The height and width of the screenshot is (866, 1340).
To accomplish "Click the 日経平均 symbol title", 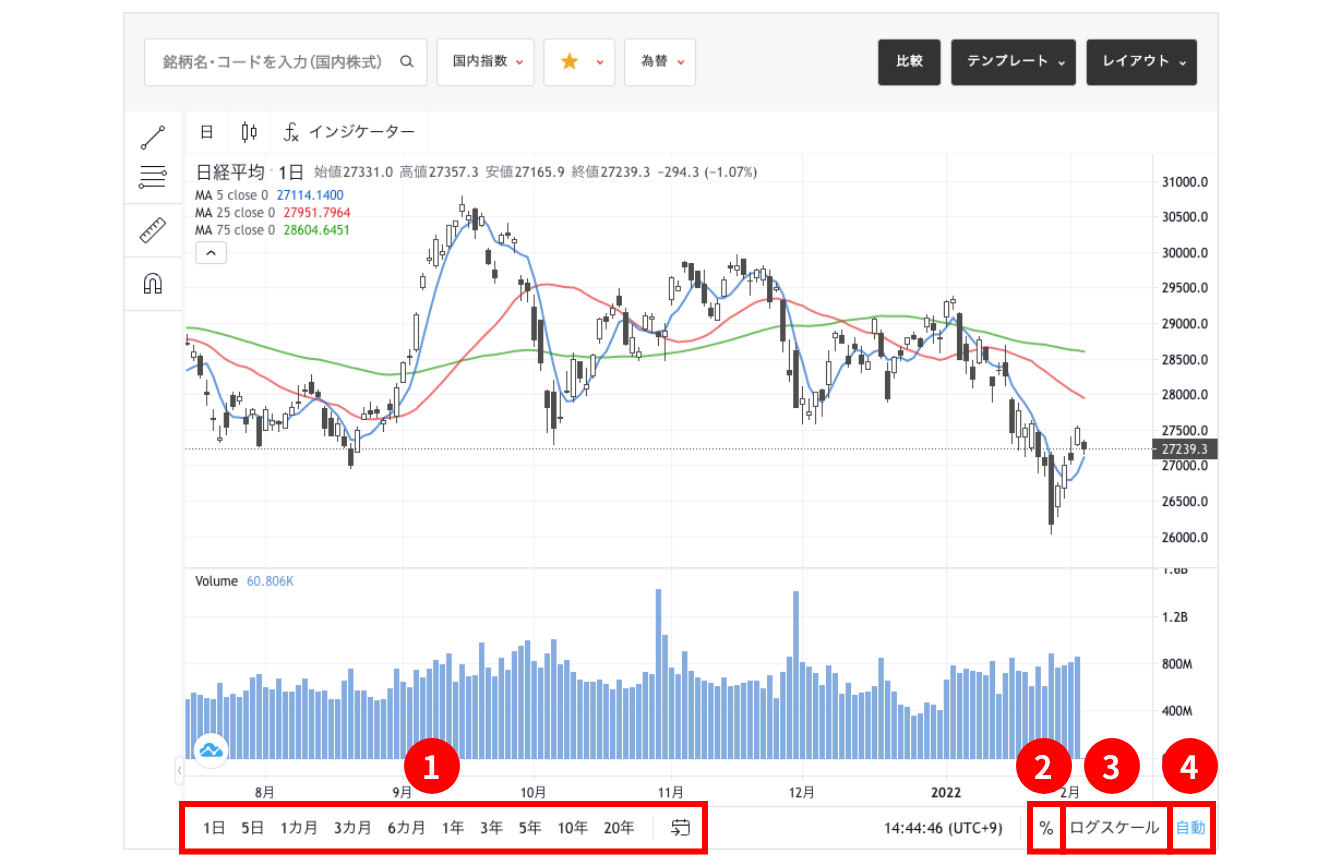I will tap(230, 172).
